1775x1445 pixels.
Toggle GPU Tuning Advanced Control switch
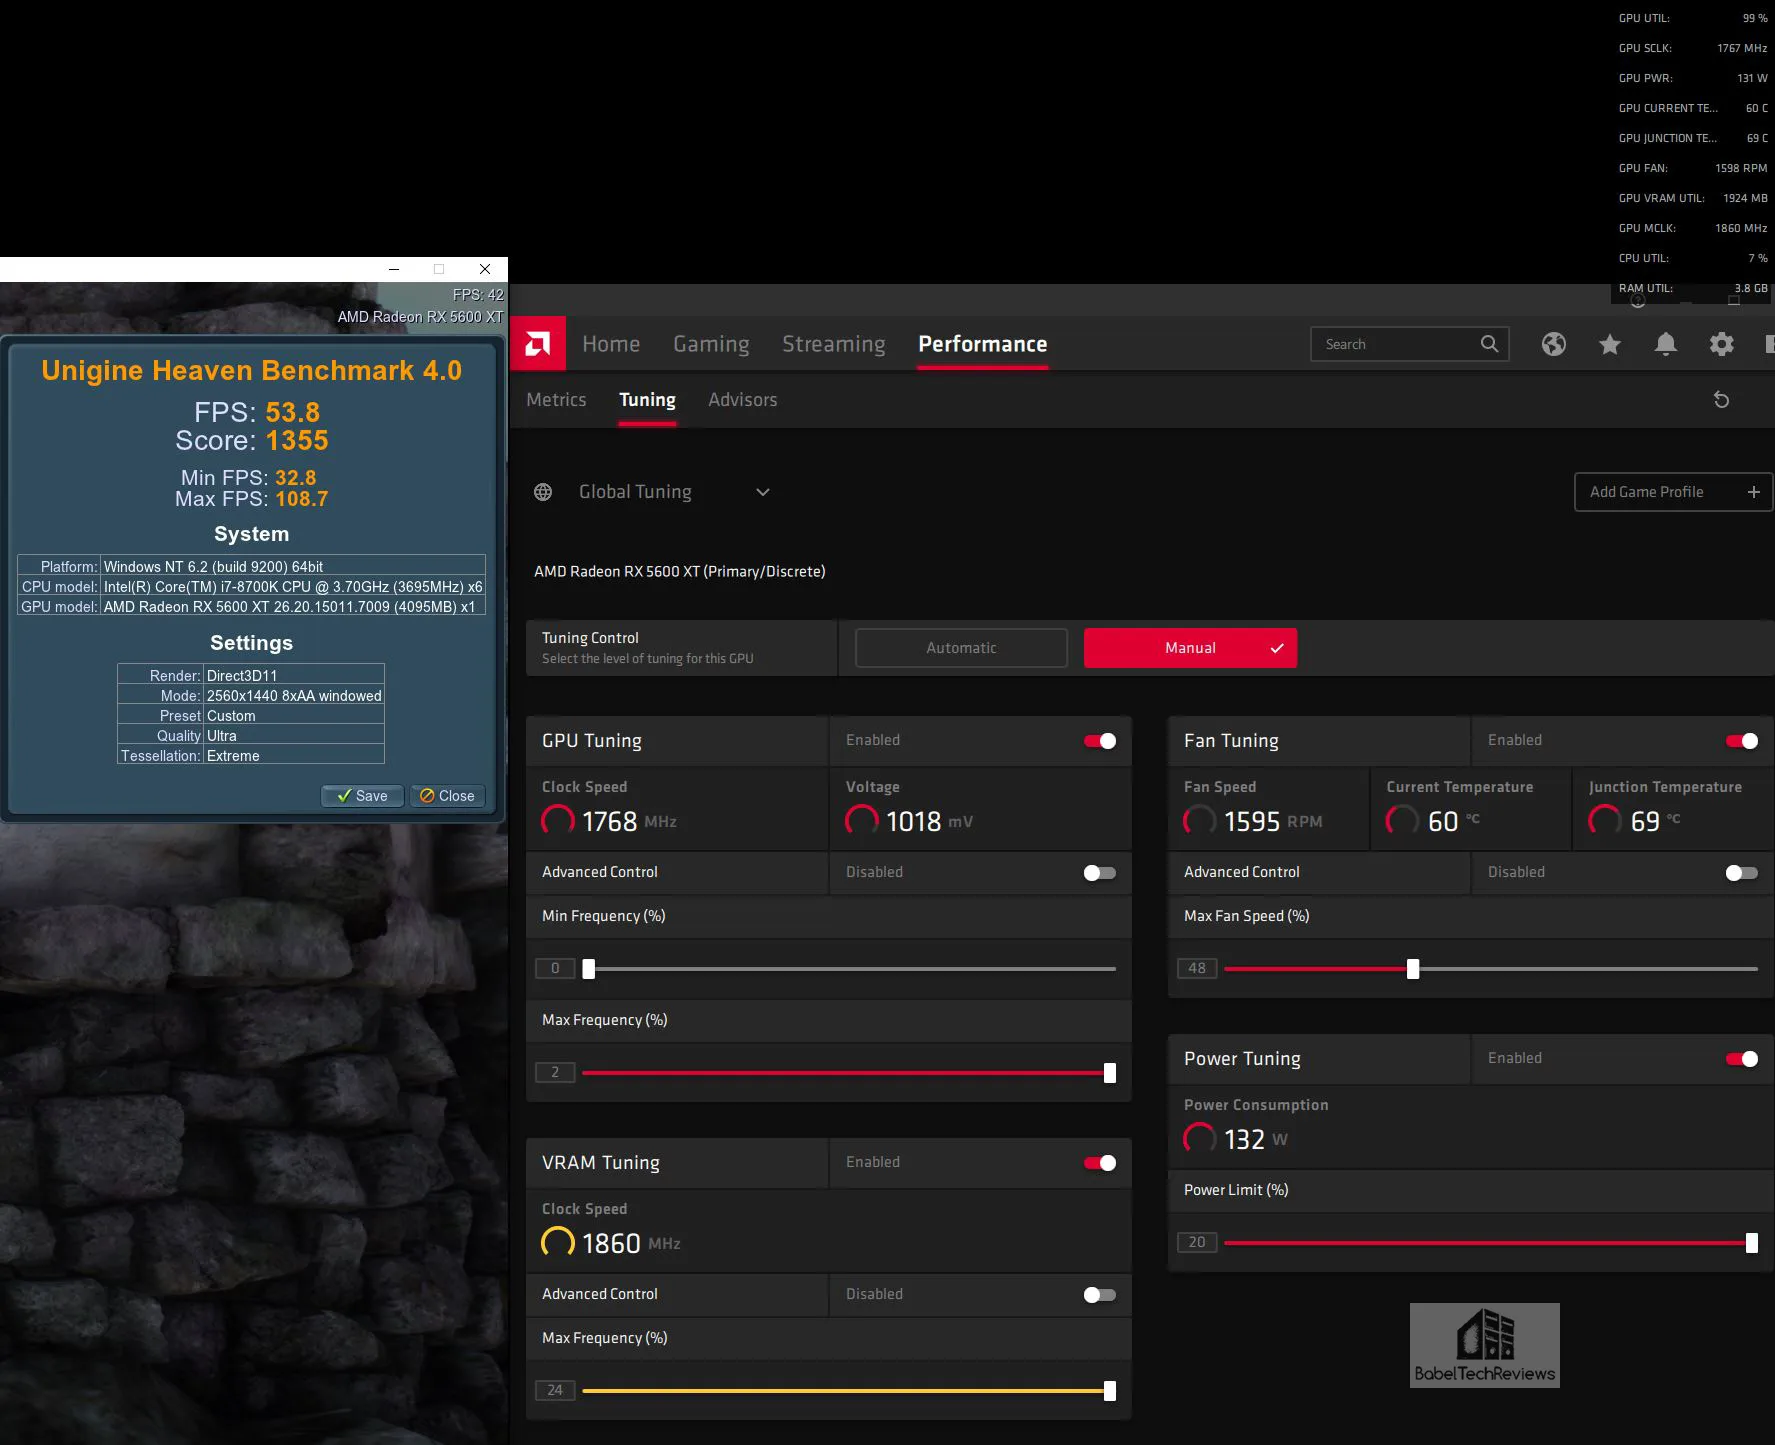(1100, 873)
